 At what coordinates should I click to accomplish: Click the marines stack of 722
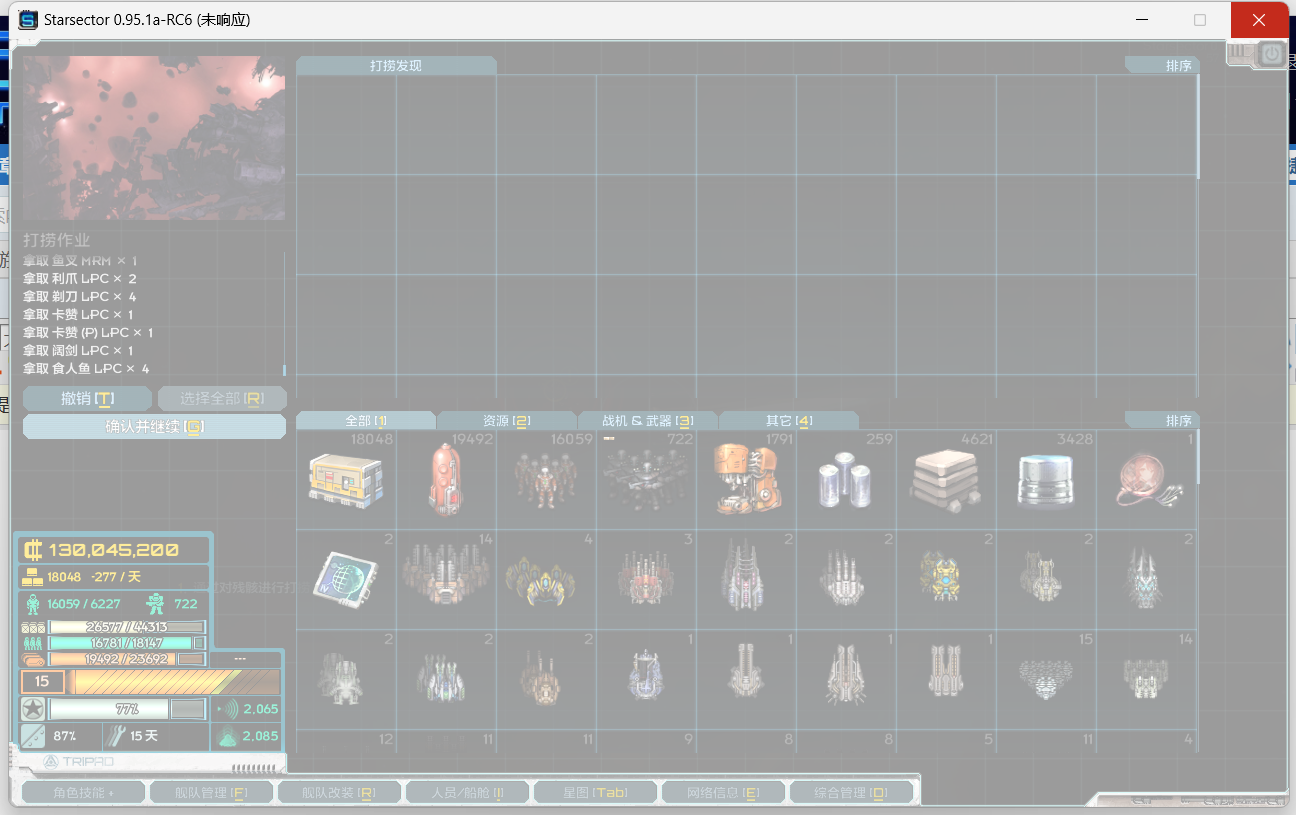click(646, 481)
